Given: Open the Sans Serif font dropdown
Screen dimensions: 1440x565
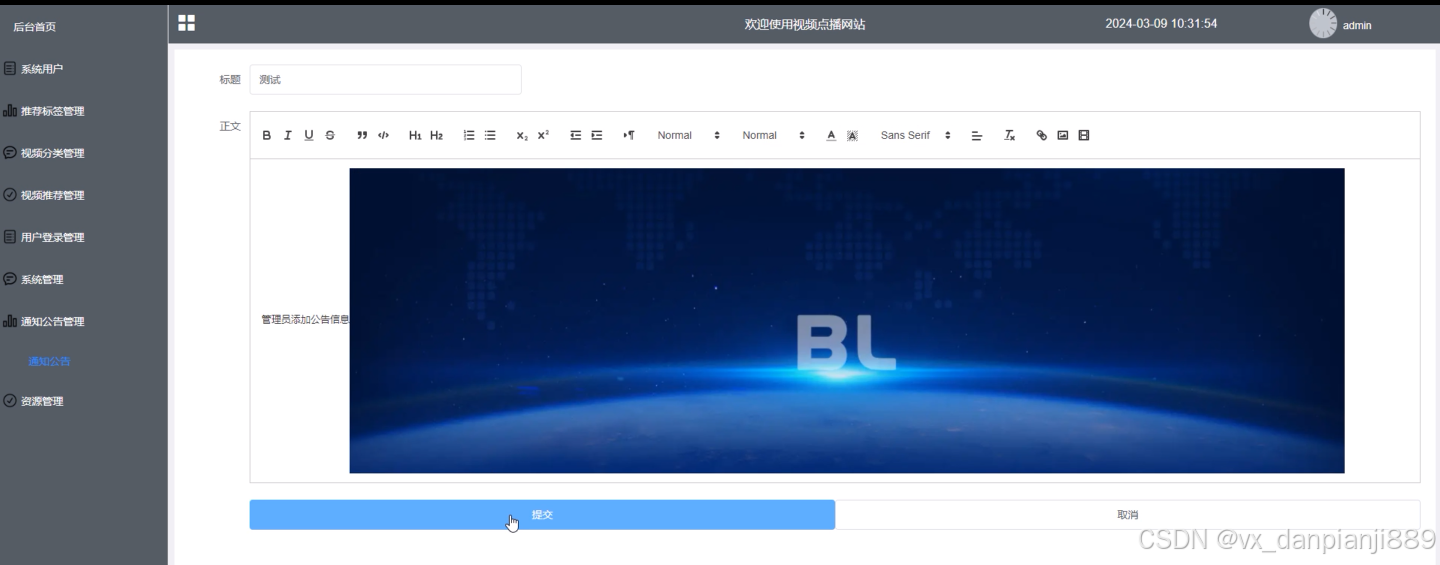Looking at the screenshot, I should (x=916, y=135).
